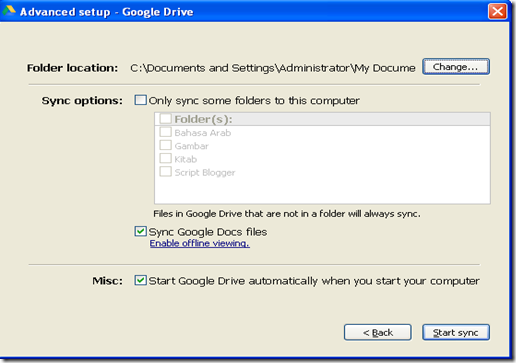Image resolution: width=516 pixels, height=363 pixels.
Task: Enable Only sync some folders checkbox
Action: click(x=140, y=100)
